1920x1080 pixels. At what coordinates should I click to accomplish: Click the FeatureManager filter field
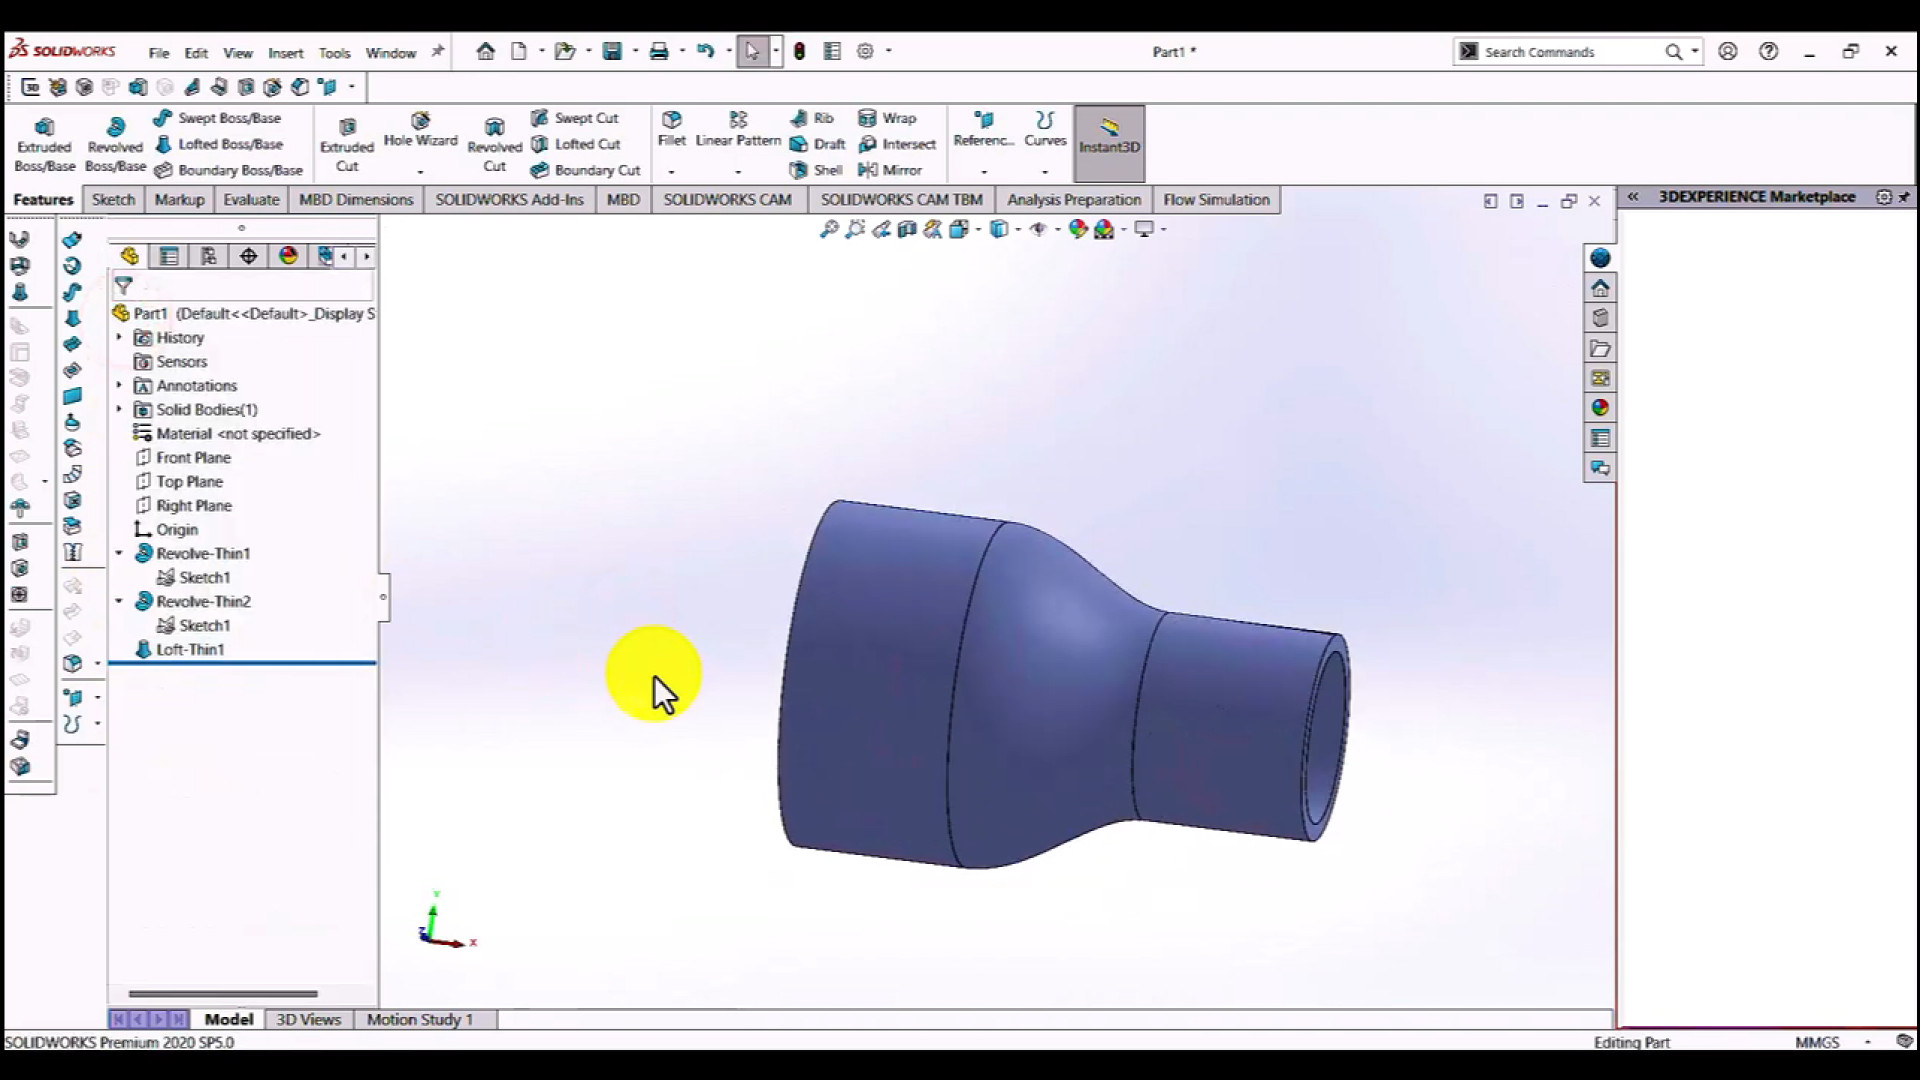pos(243,286)
